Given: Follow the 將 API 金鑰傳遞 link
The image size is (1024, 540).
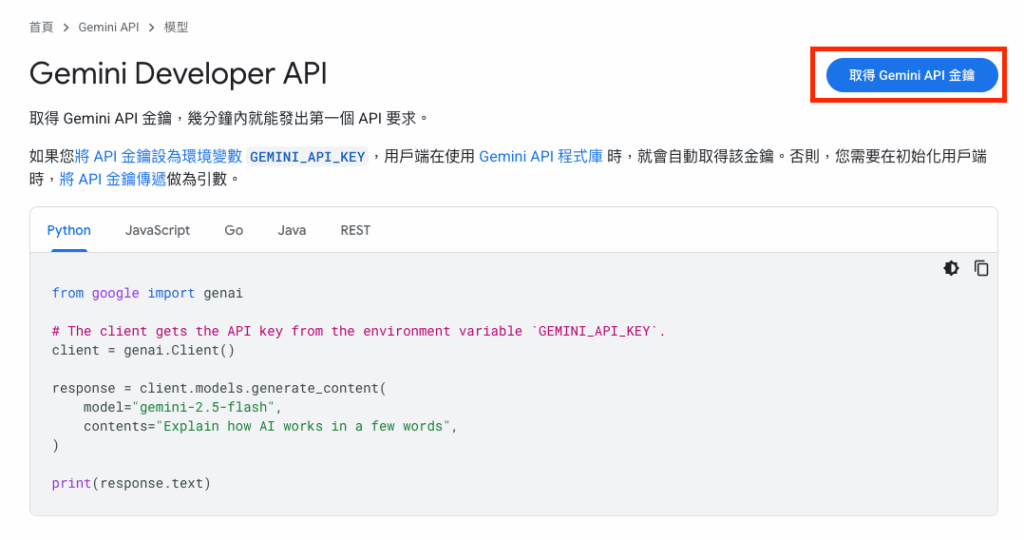Looking at the screenshot, I should click(113, 179).
